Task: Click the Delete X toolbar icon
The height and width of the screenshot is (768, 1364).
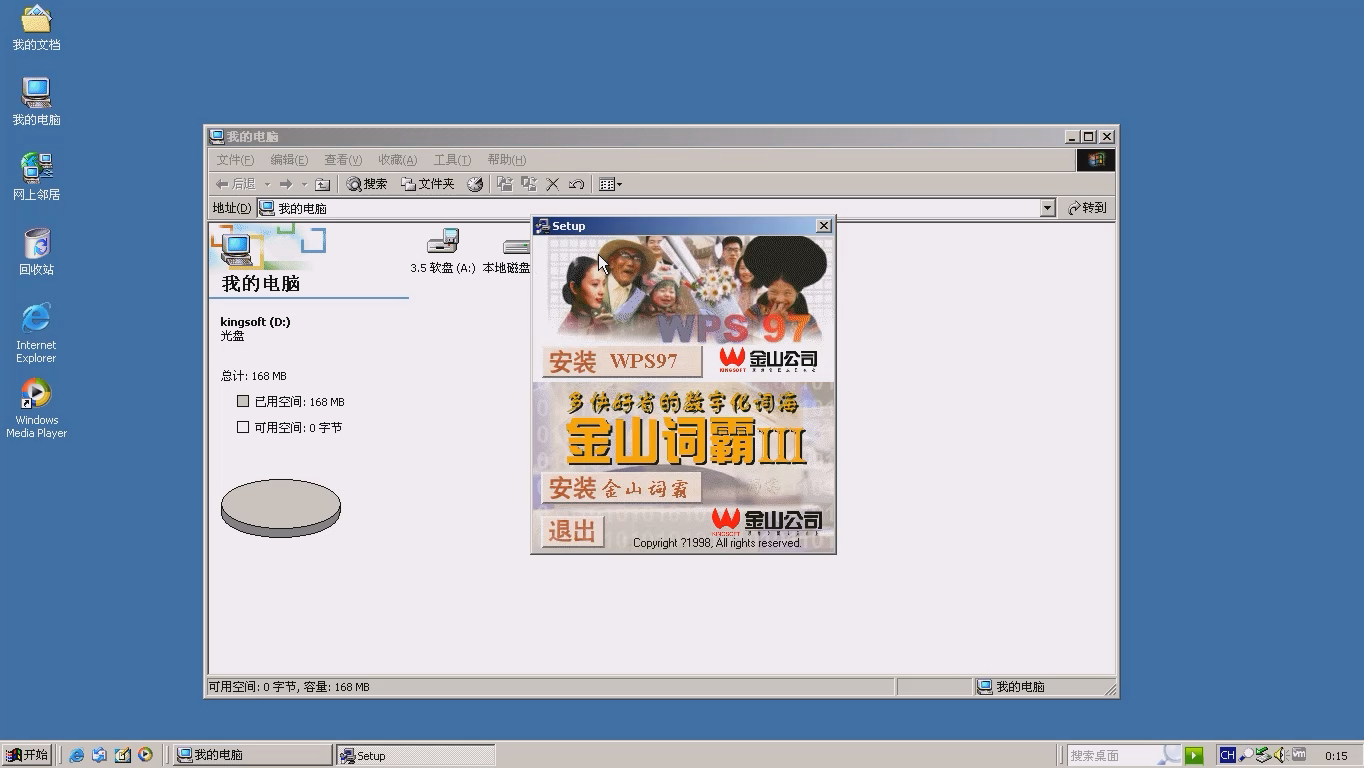Action: pyautogui.click(x=553, y=184)
